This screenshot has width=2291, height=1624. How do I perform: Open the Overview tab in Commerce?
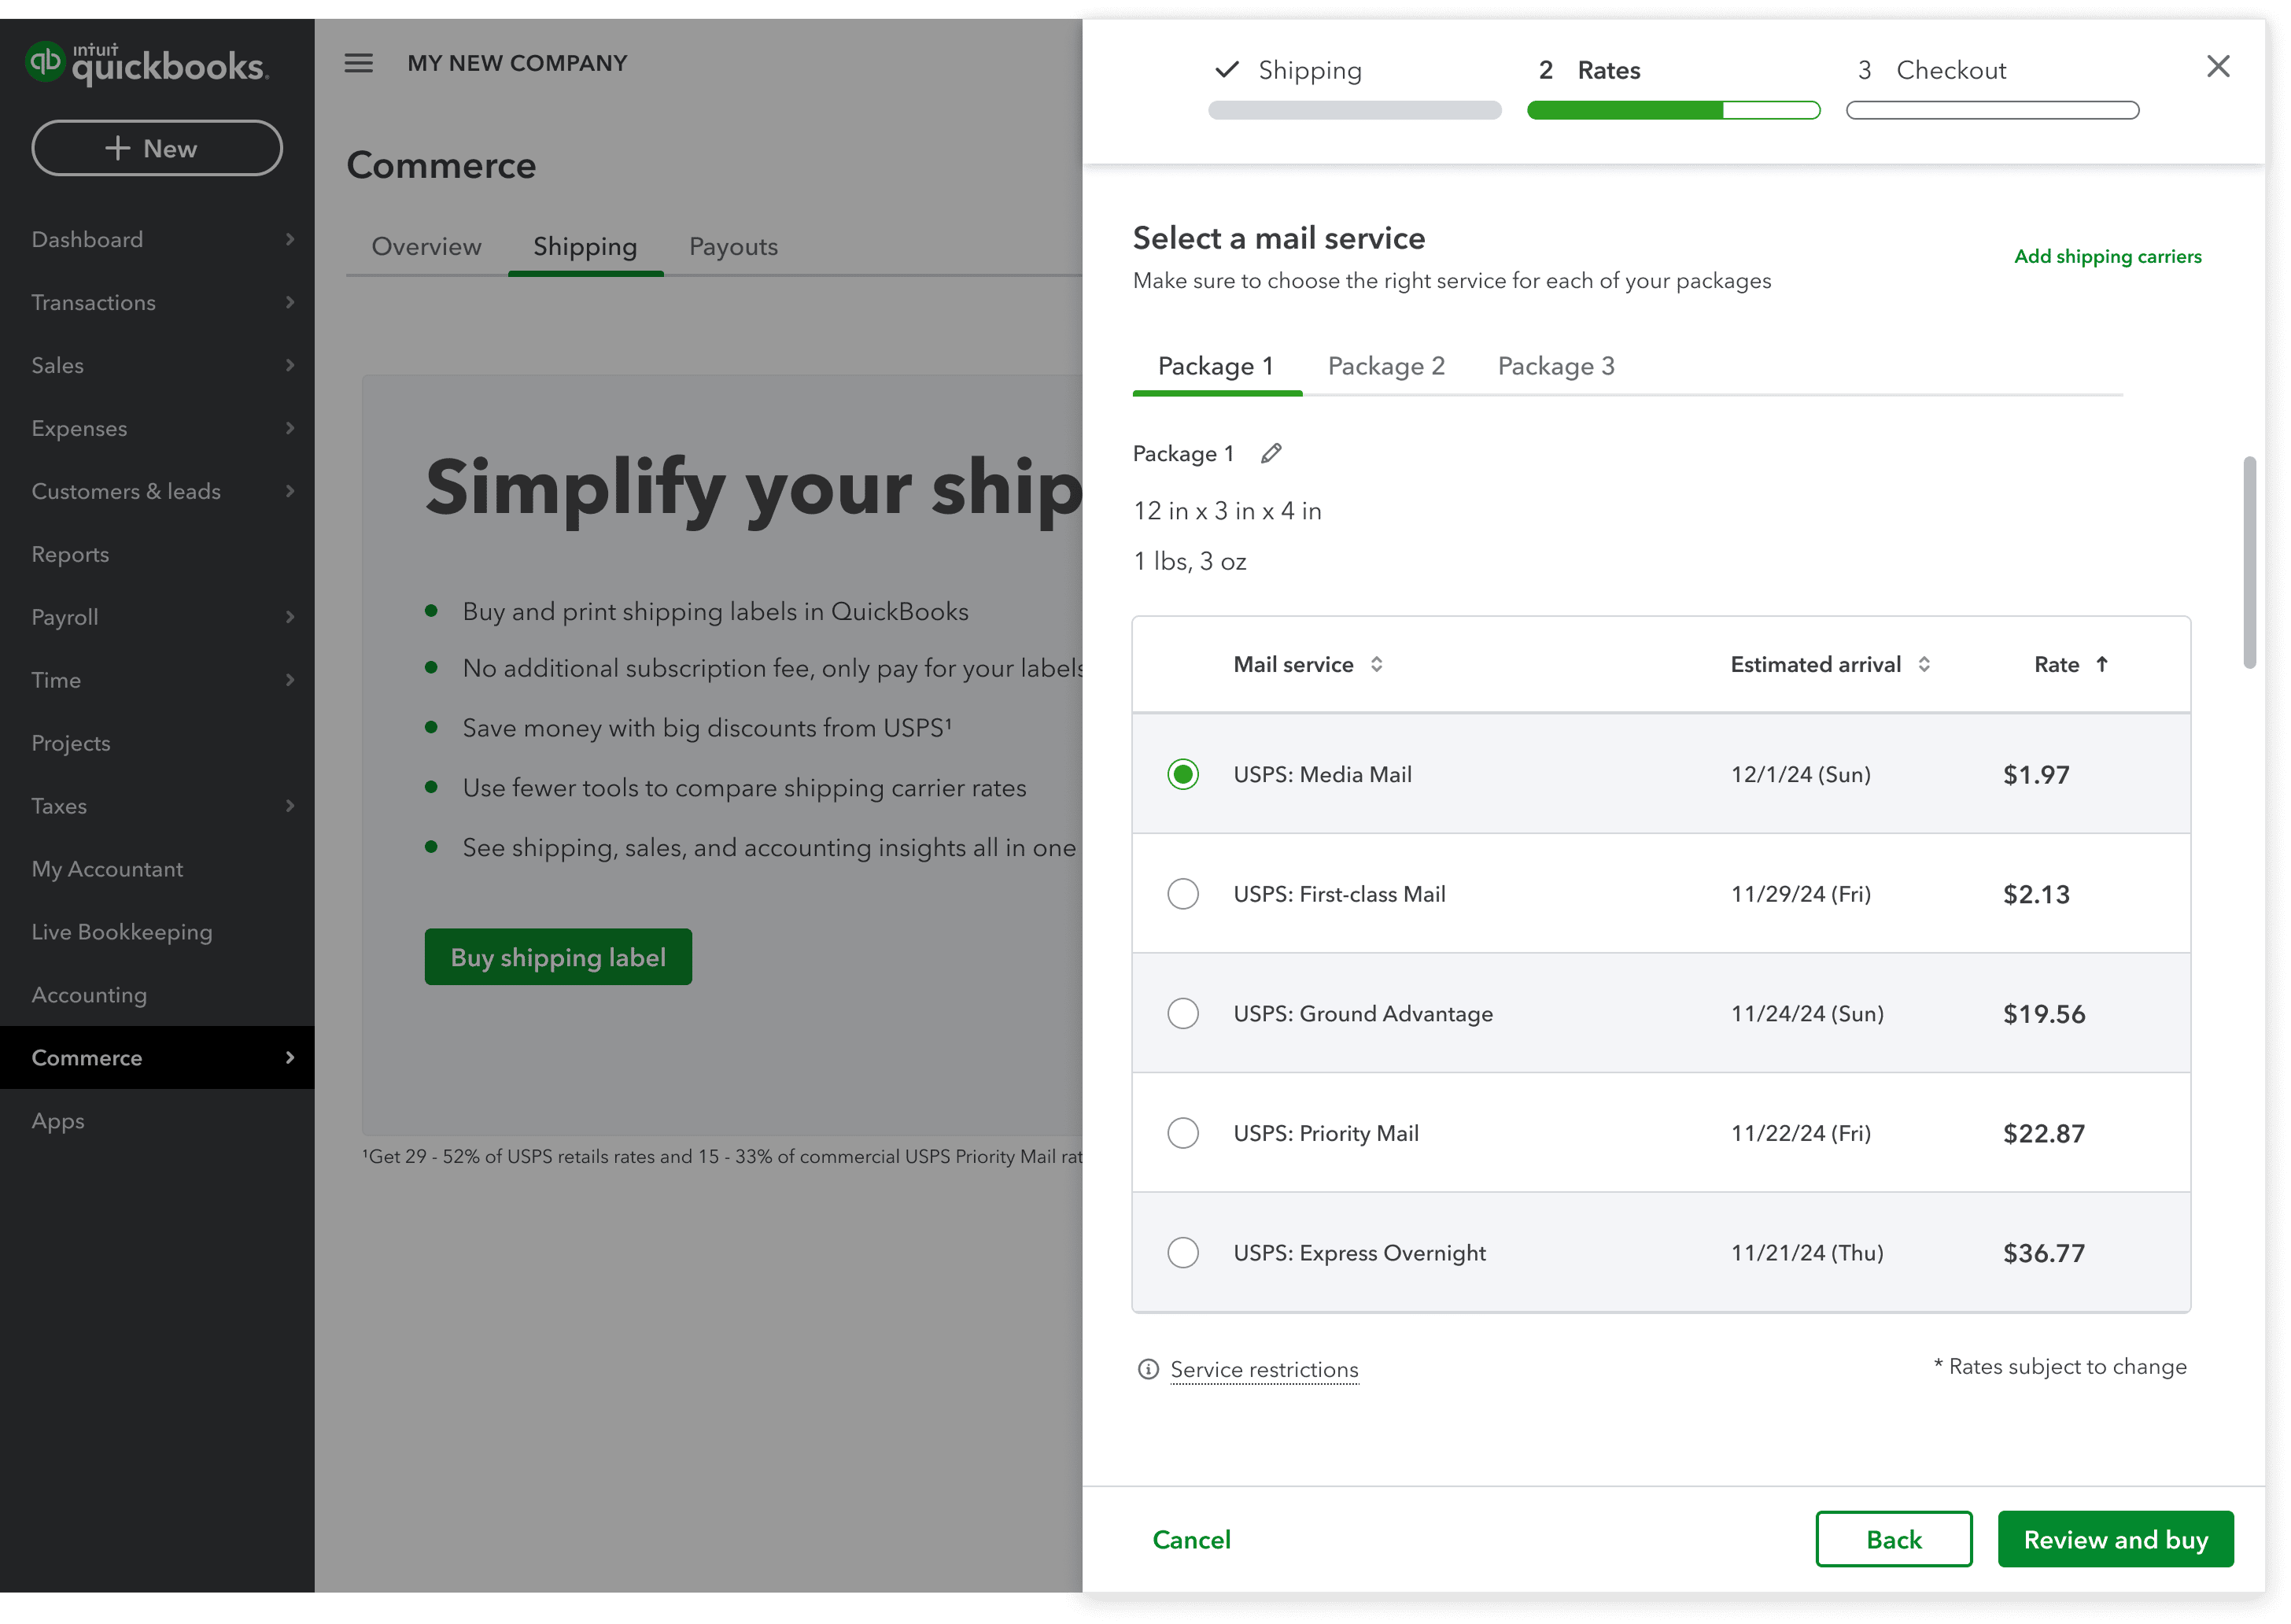click(x=426, y=246)
